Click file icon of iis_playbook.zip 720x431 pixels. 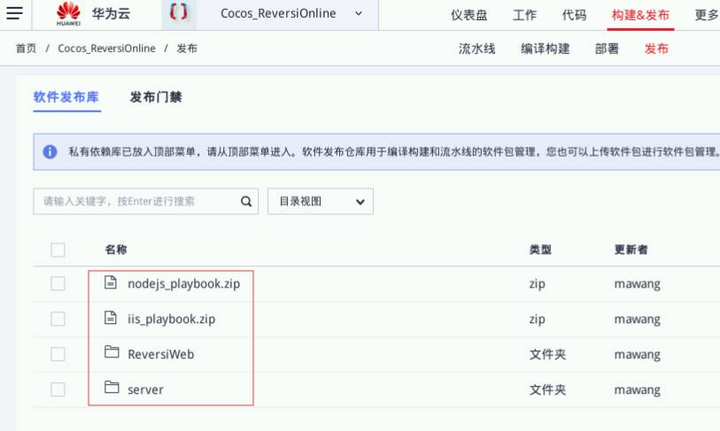(111, 318)
